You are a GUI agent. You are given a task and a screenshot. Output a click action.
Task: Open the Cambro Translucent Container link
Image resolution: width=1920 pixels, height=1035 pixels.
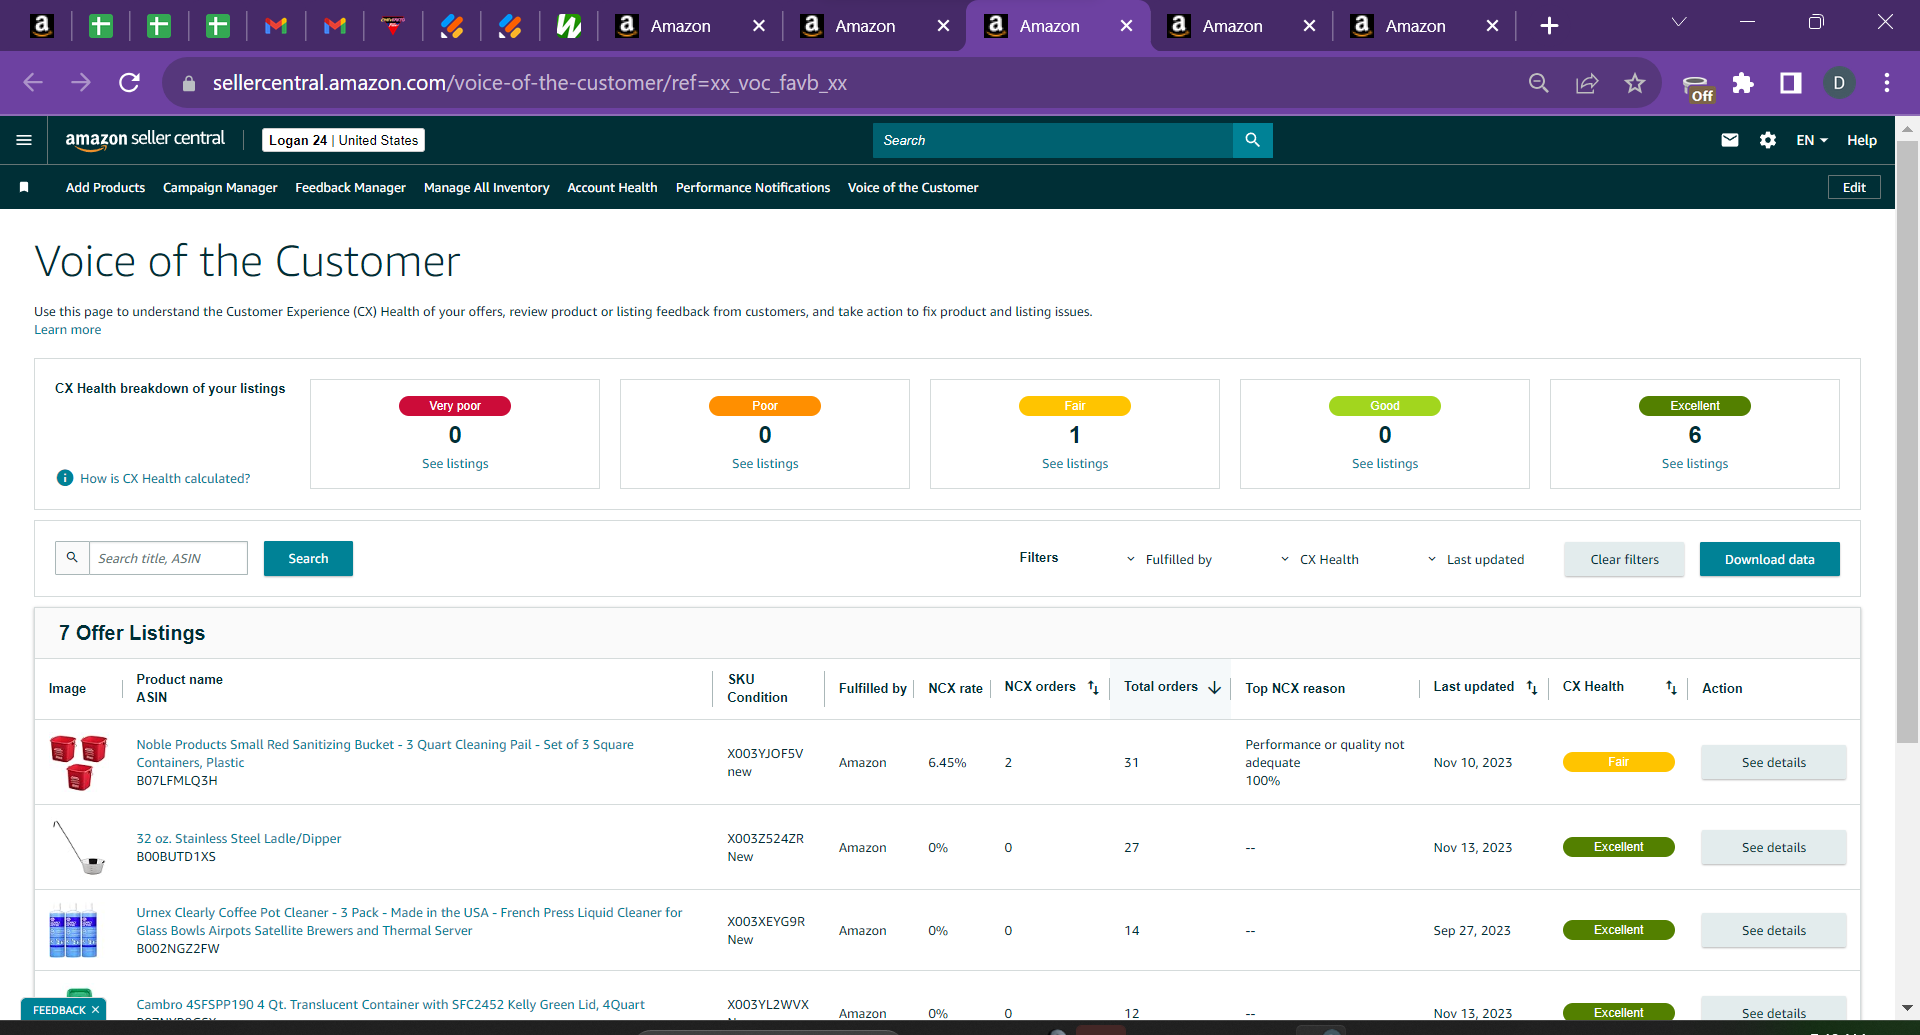390,1004
